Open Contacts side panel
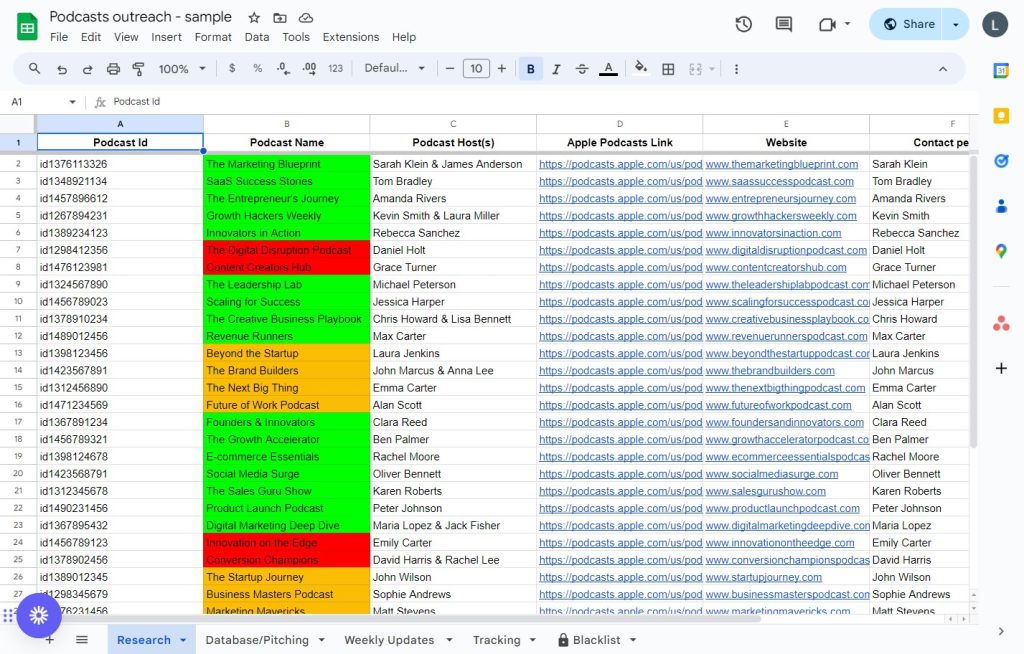Screen dimensions: 1024x654 1000,206
